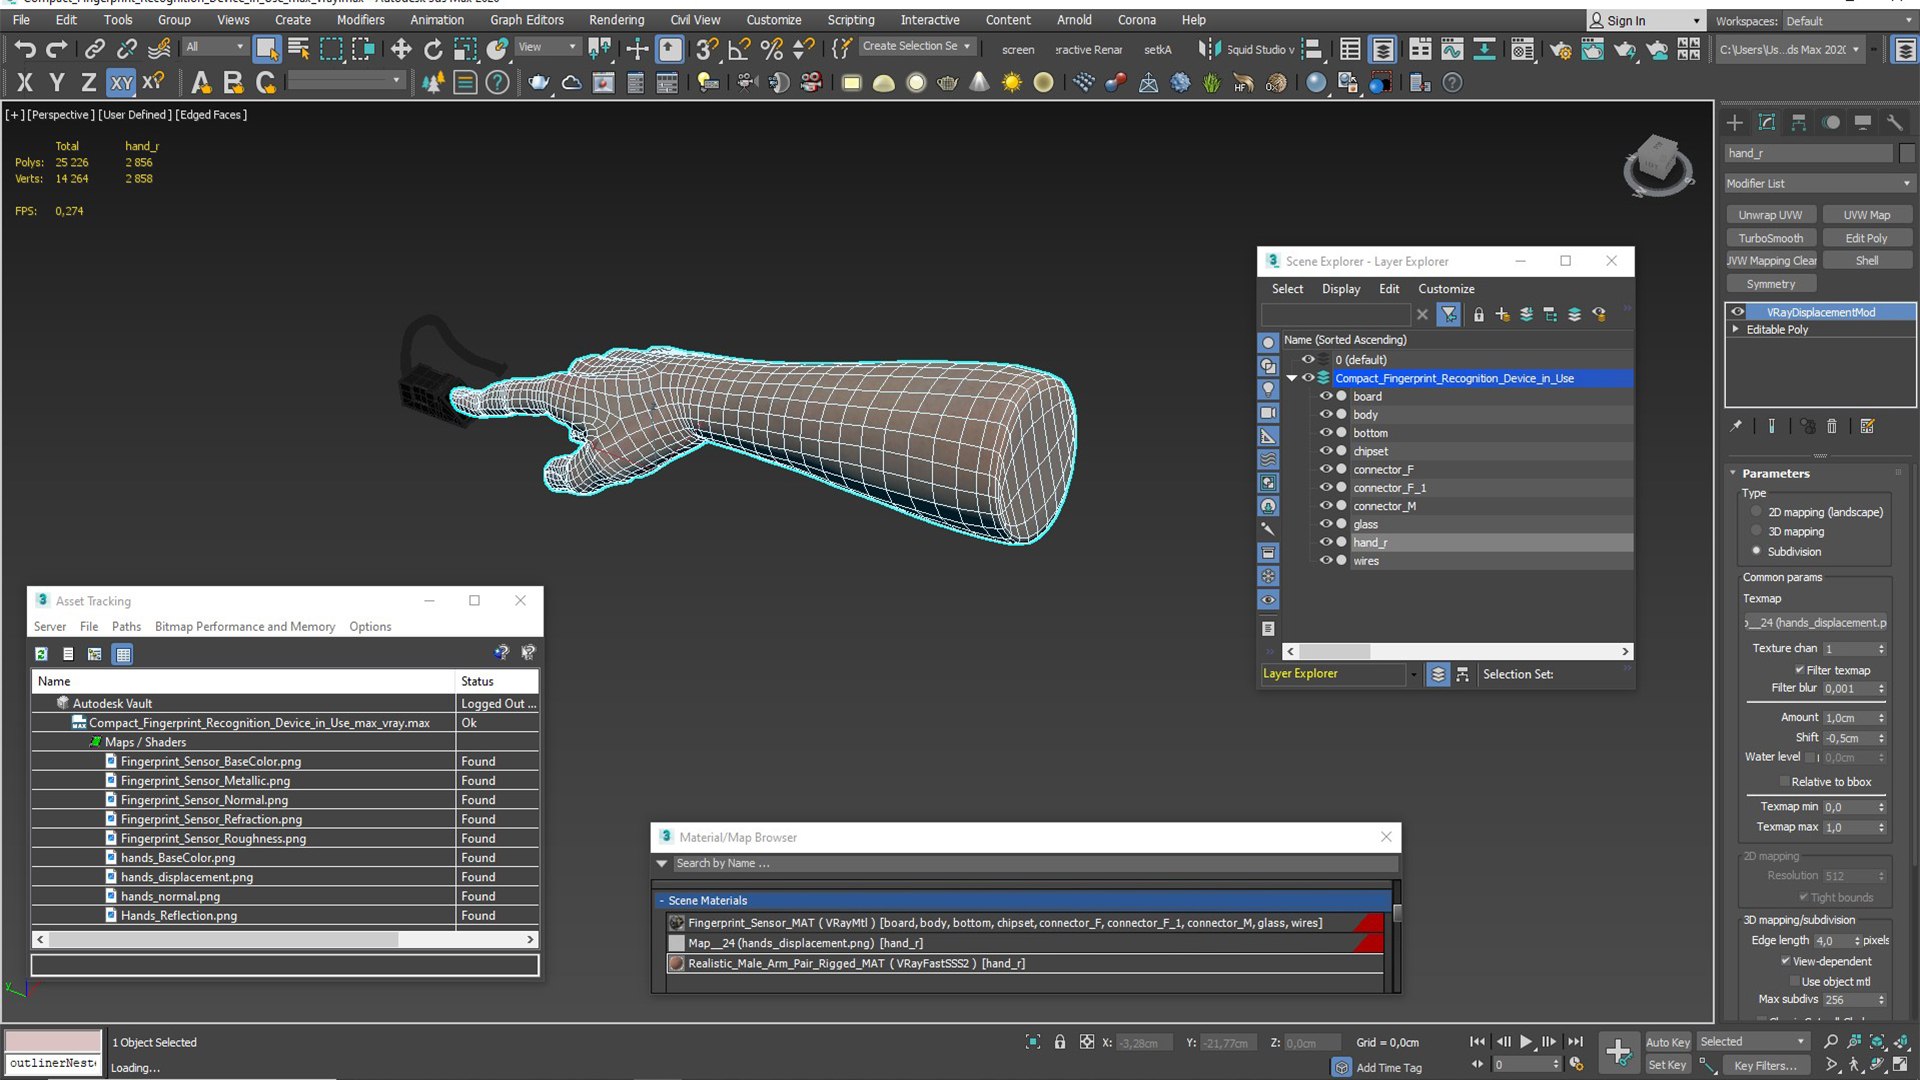Open the Modifiers menu
This screenshot has height=1080, width=1920.
click(x=360, y=20)
